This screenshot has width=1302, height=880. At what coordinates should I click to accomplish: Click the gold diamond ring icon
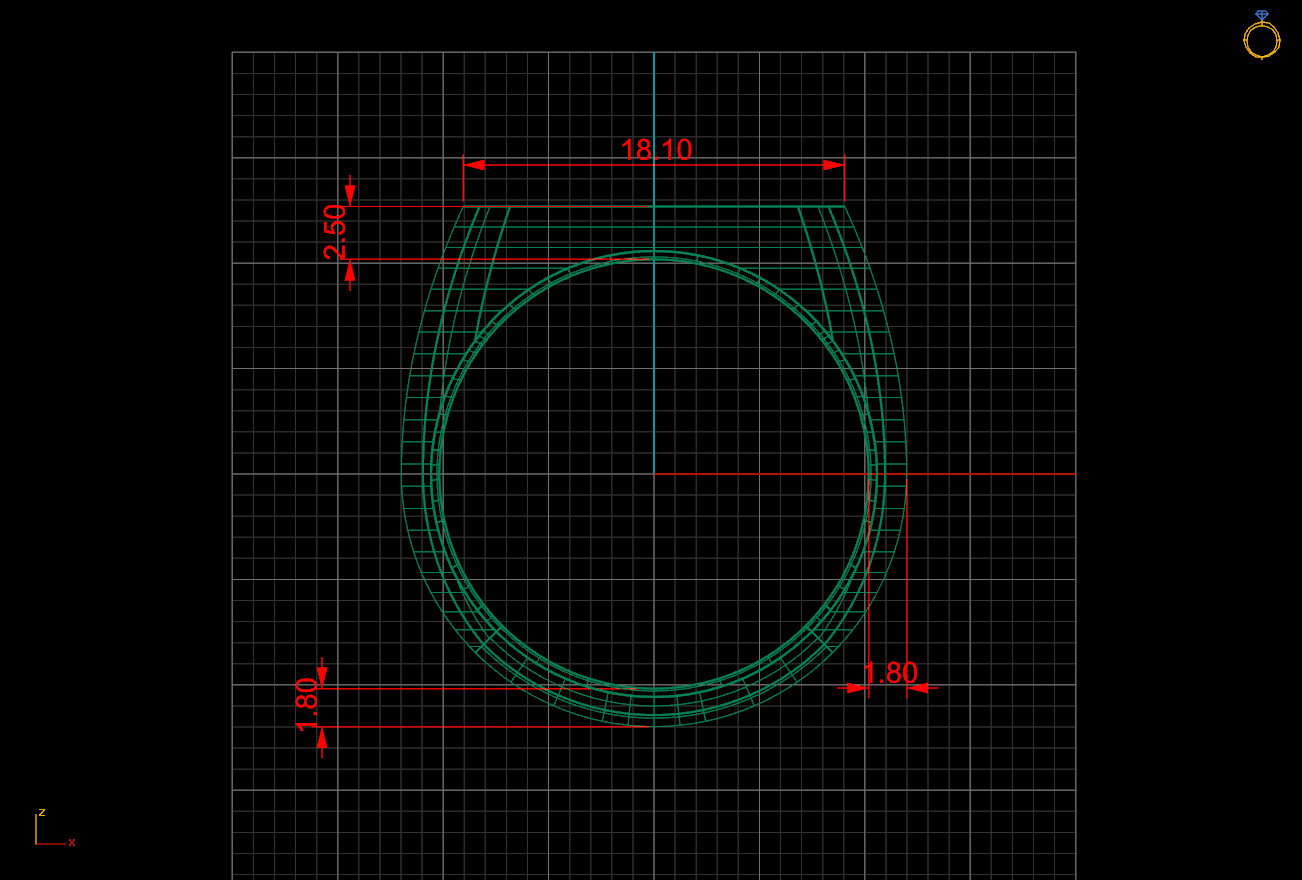1261,36
